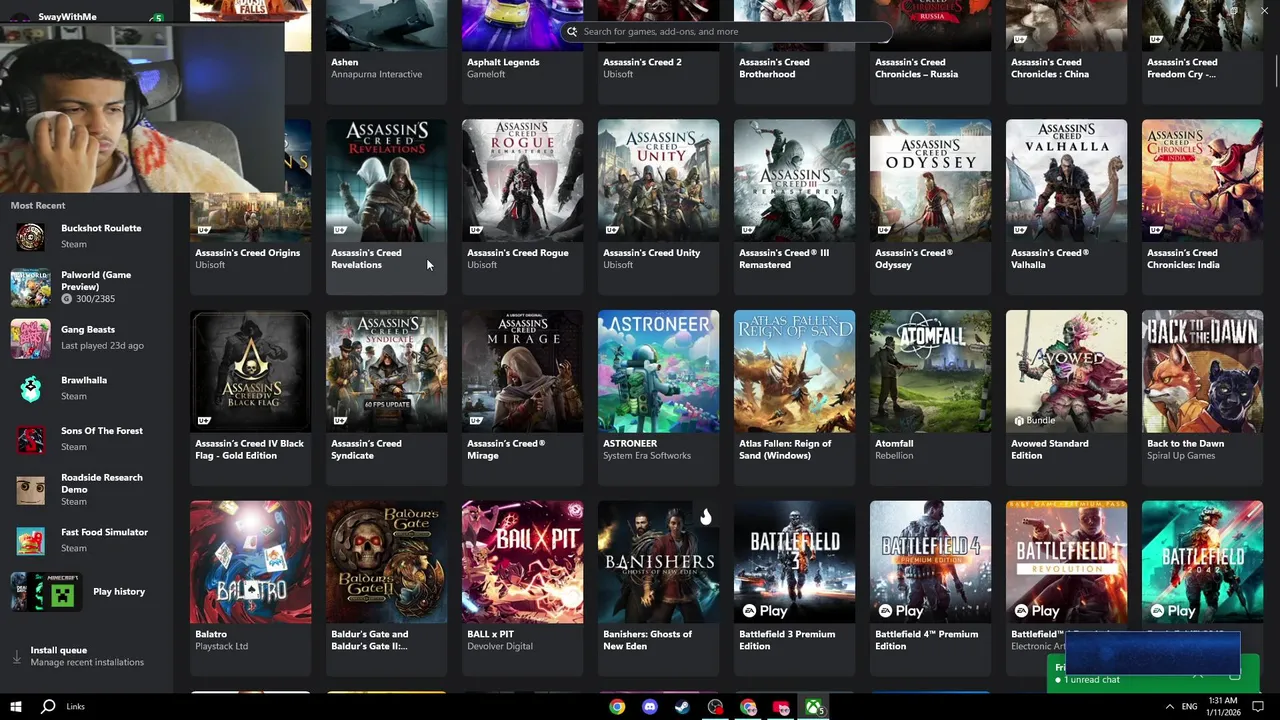Viewport: 1280px width, 720px height.
Task: Open Roadside Research Demo sidebar icon
Action: pos(30,490)
